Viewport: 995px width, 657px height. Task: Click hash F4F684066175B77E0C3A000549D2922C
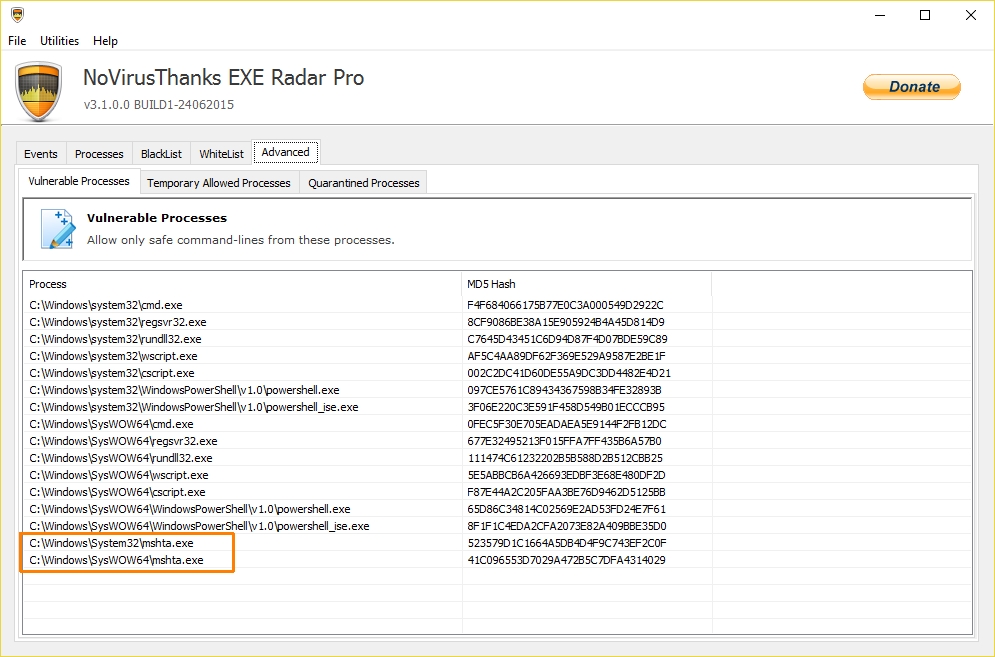coord(565,305)
